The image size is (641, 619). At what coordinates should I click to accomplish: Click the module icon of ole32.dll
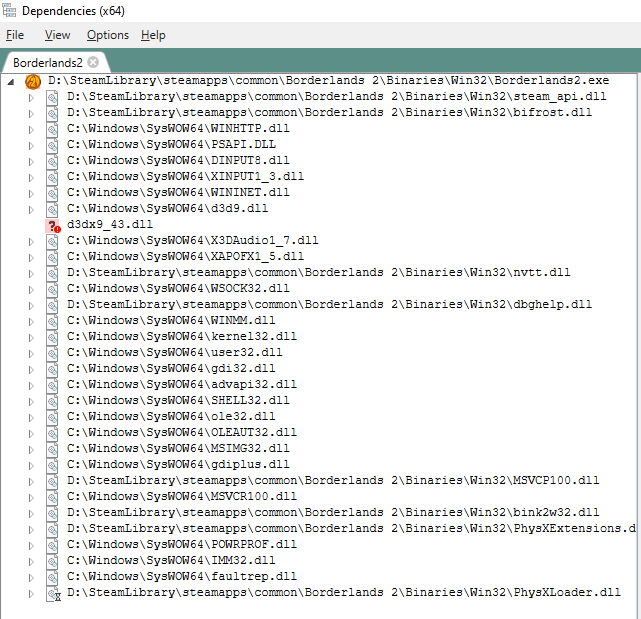tap(52, 418)
